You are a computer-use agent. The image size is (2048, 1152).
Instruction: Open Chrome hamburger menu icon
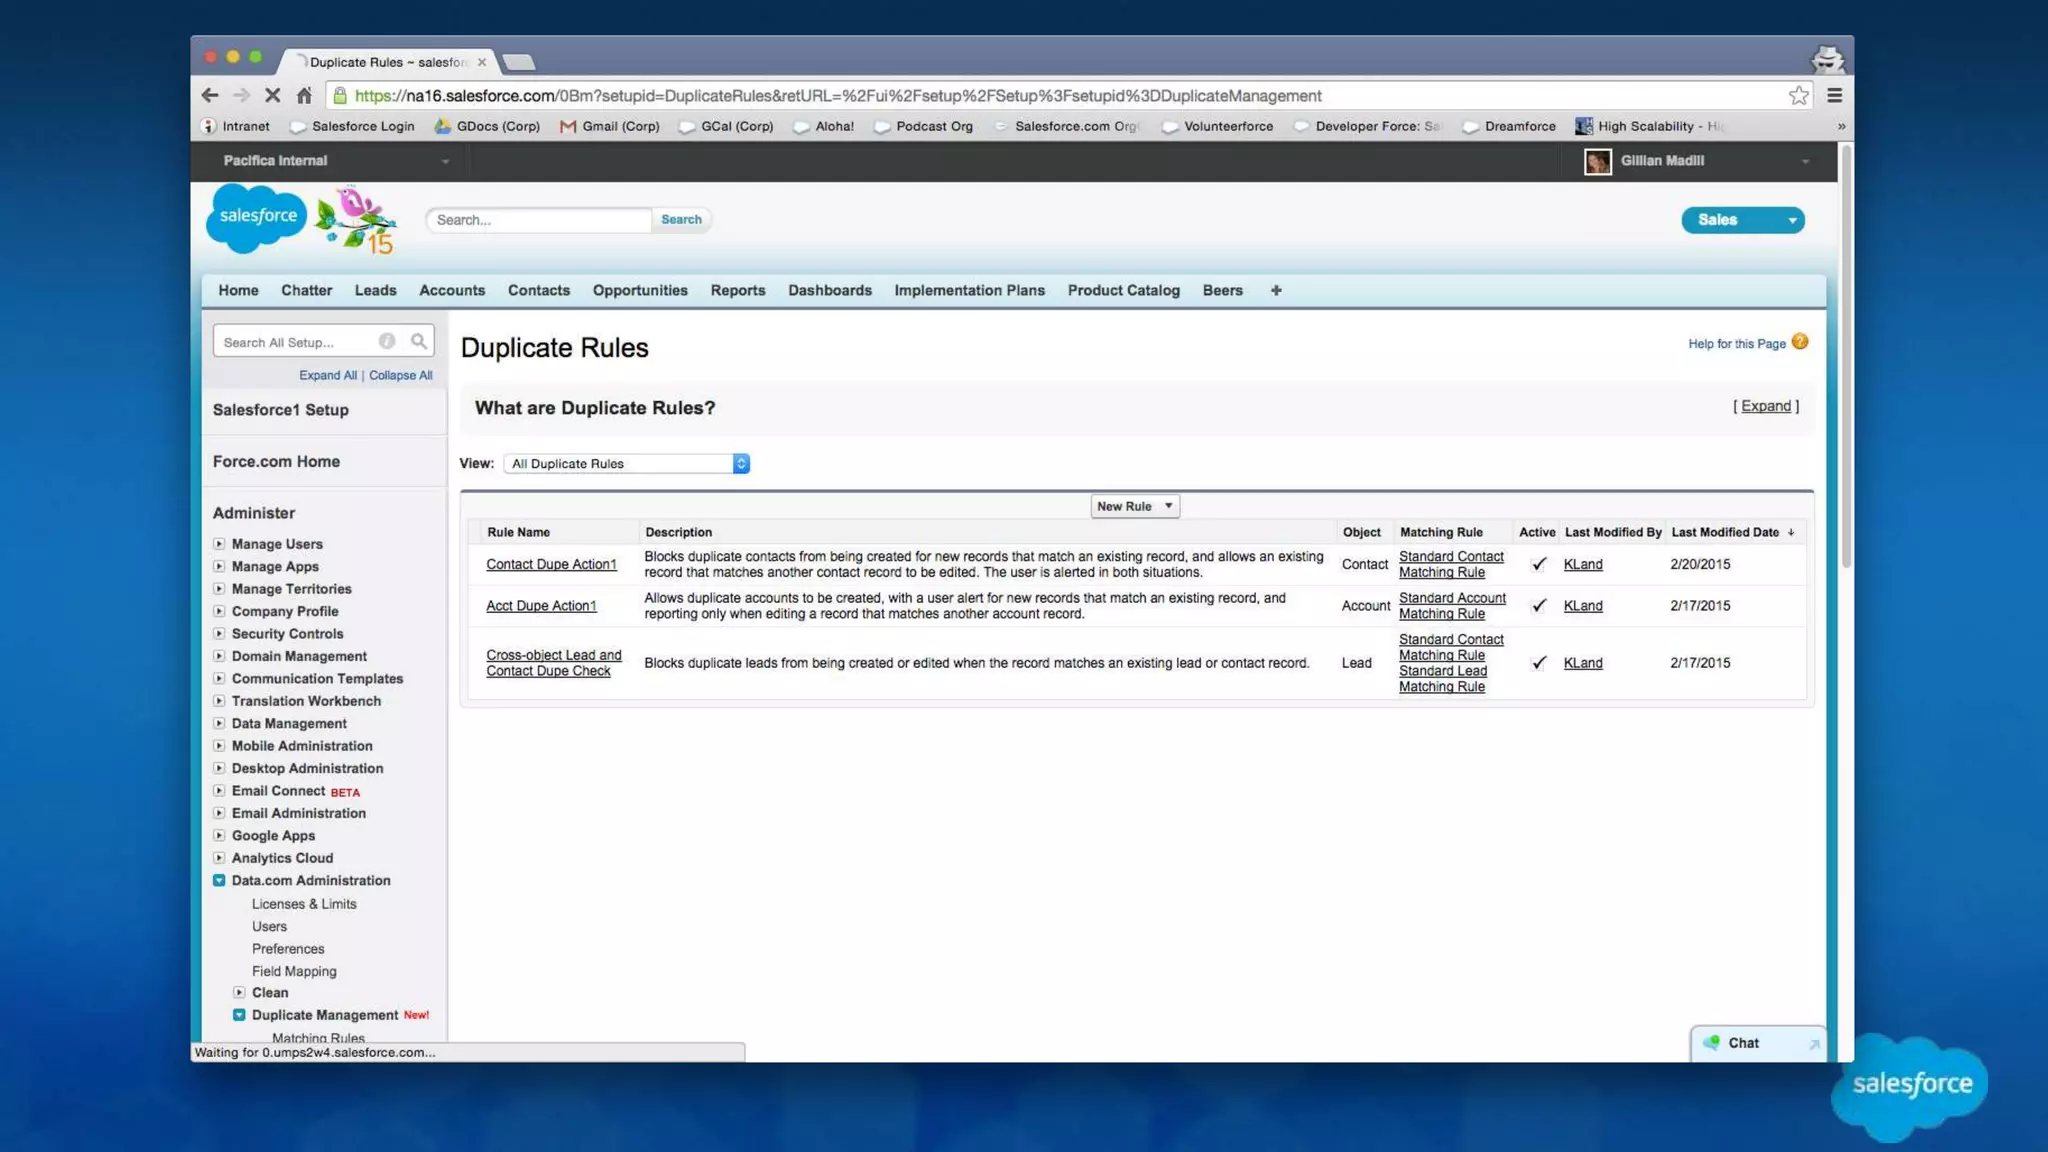(1834, 96)
